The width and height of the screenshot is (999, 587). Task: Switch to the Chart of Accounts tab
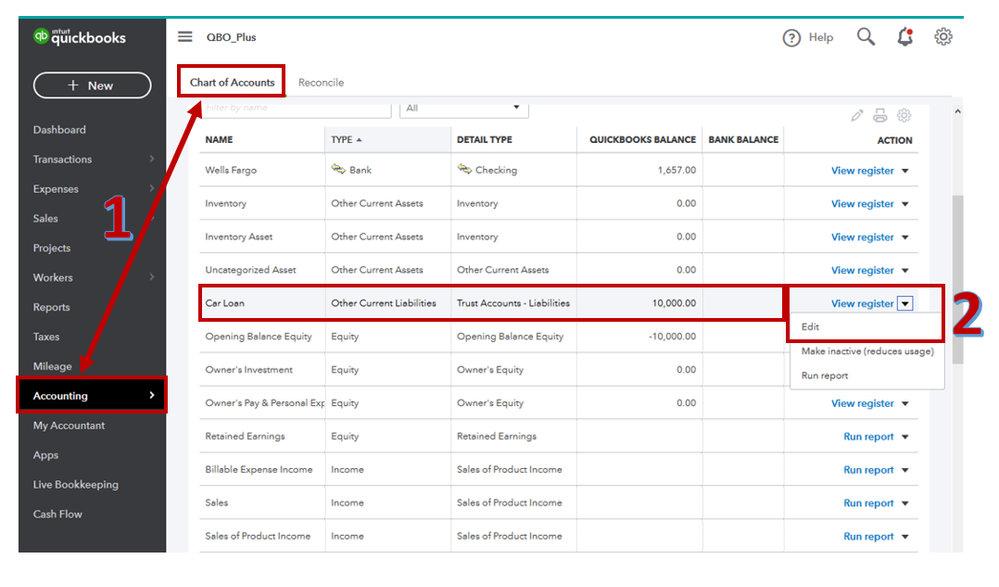pos(232,82)
